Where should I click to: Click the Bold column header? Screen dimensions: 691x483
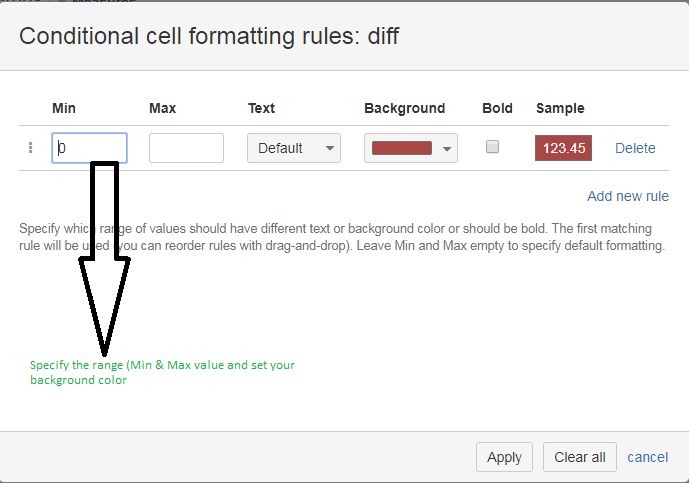click(497, 108)
